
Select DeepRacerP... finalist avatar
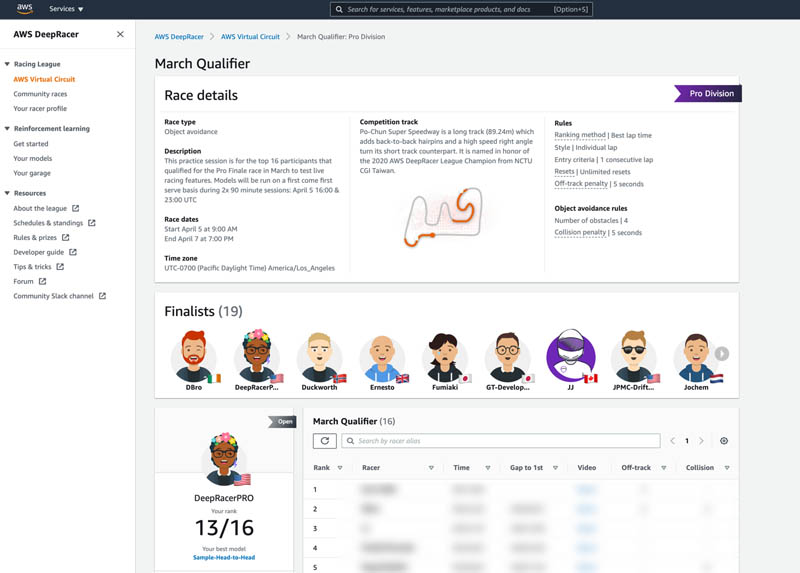pyautogui.click(x=257, y=357)
